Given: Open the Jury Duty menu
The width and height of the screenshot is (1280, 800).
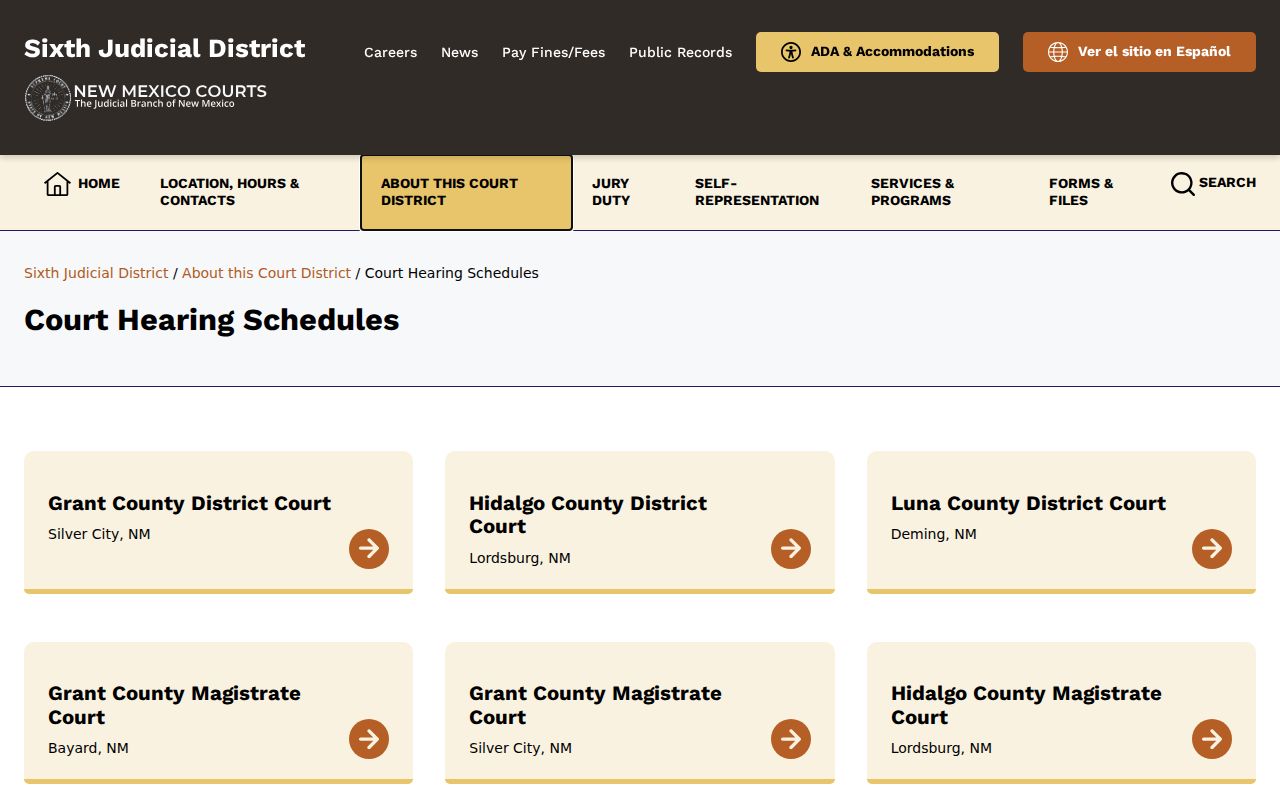Looking at the screenshot, I should [611, 192].
